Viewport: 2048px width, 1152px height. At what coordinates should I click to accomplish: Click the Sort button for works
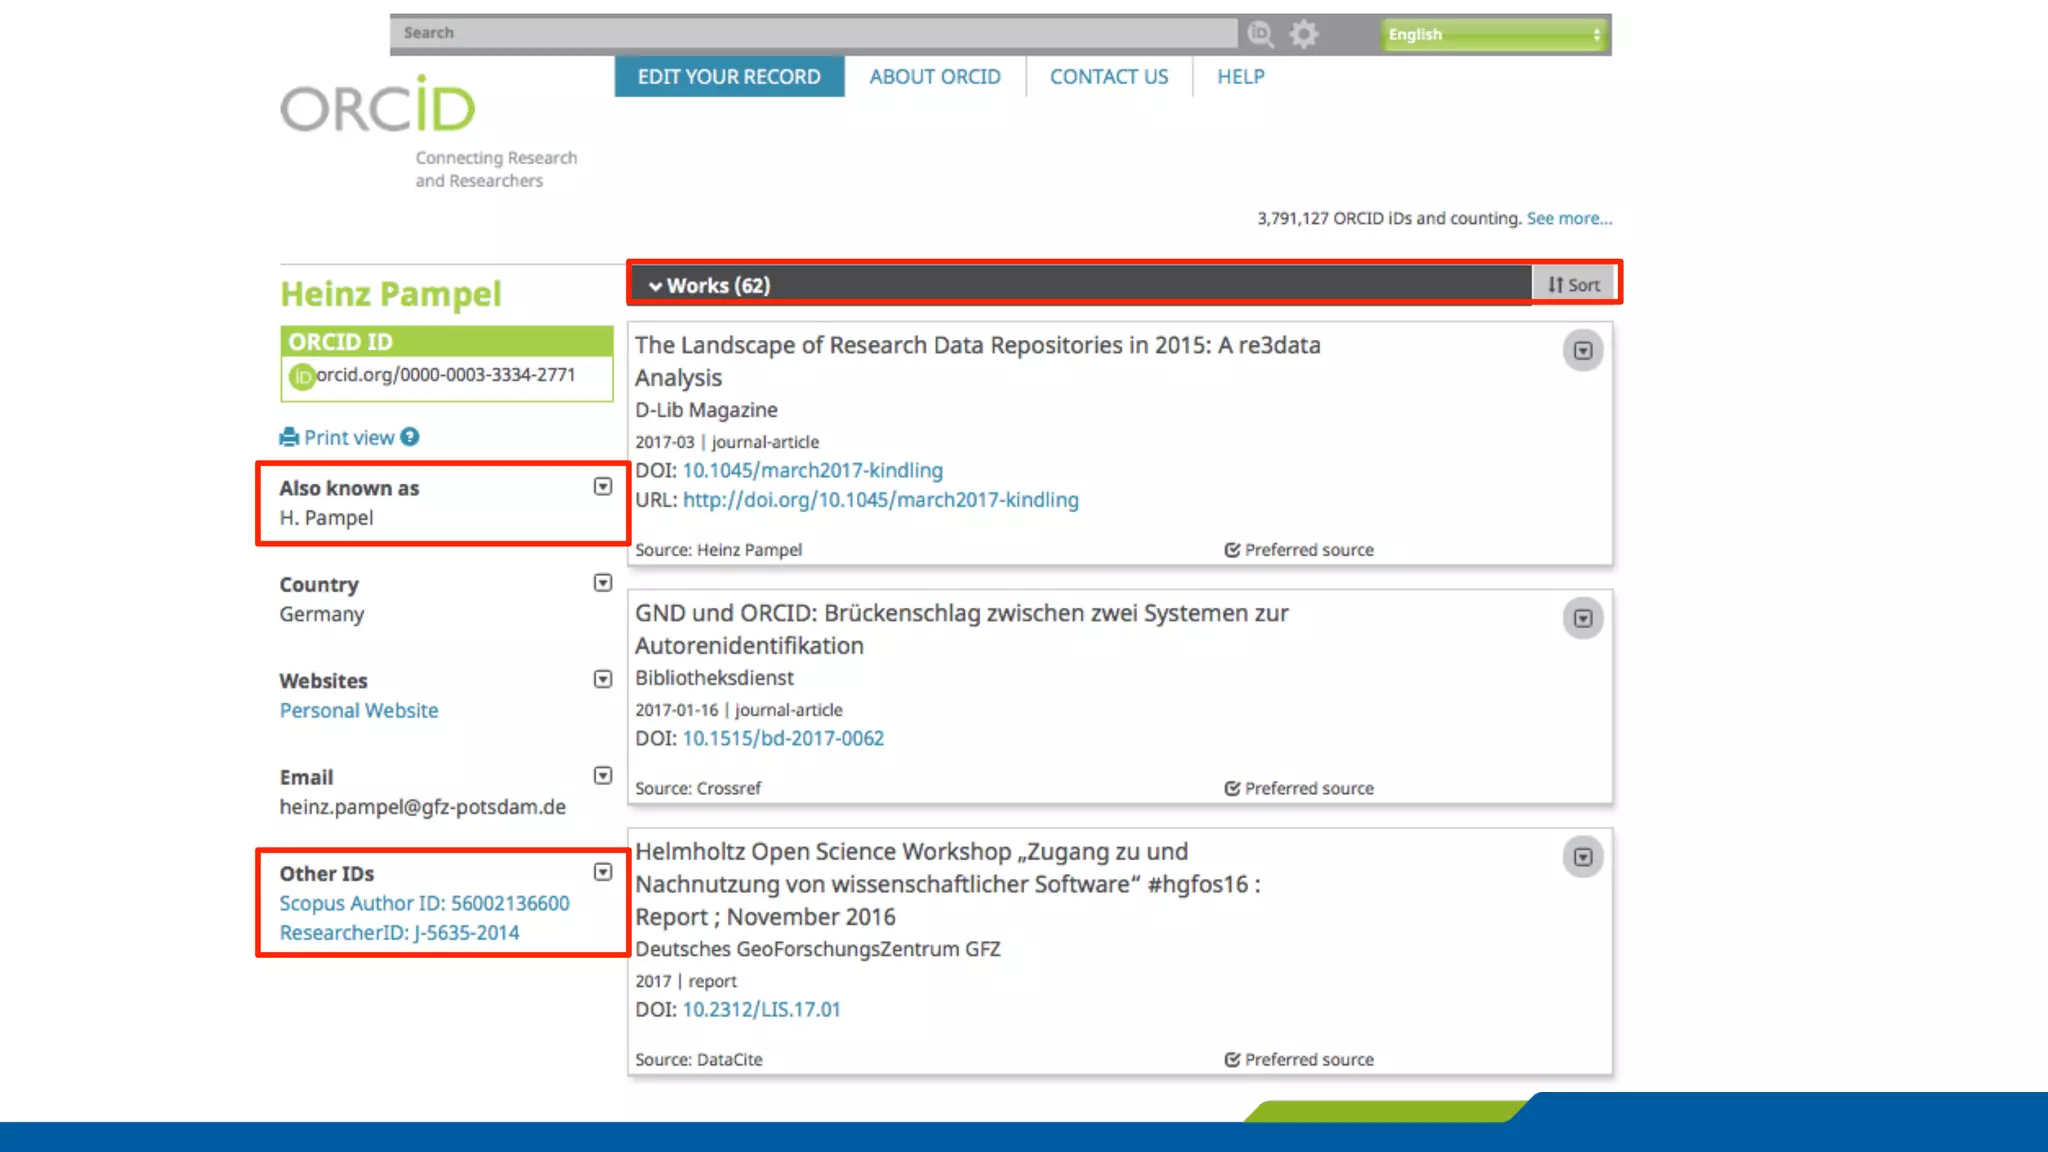1574,285
